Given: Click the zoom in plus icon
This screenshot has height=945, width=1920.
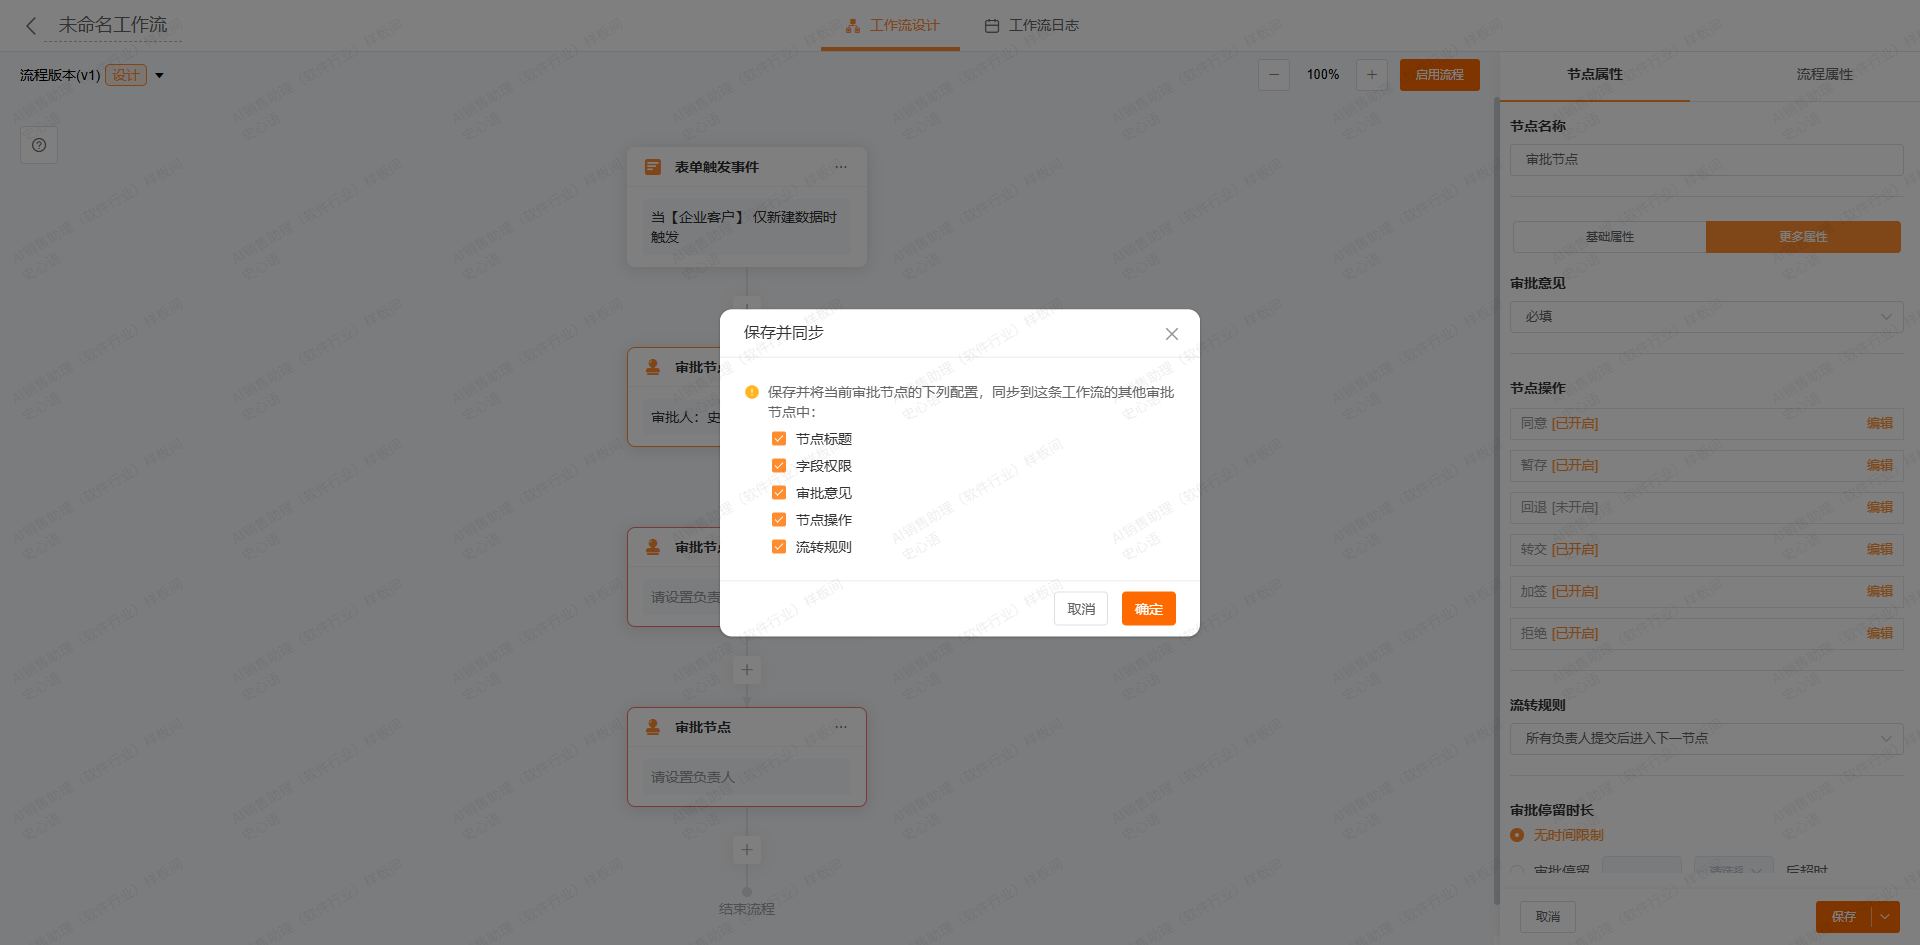Looking at the screenshot, I should coord(1371,75).
